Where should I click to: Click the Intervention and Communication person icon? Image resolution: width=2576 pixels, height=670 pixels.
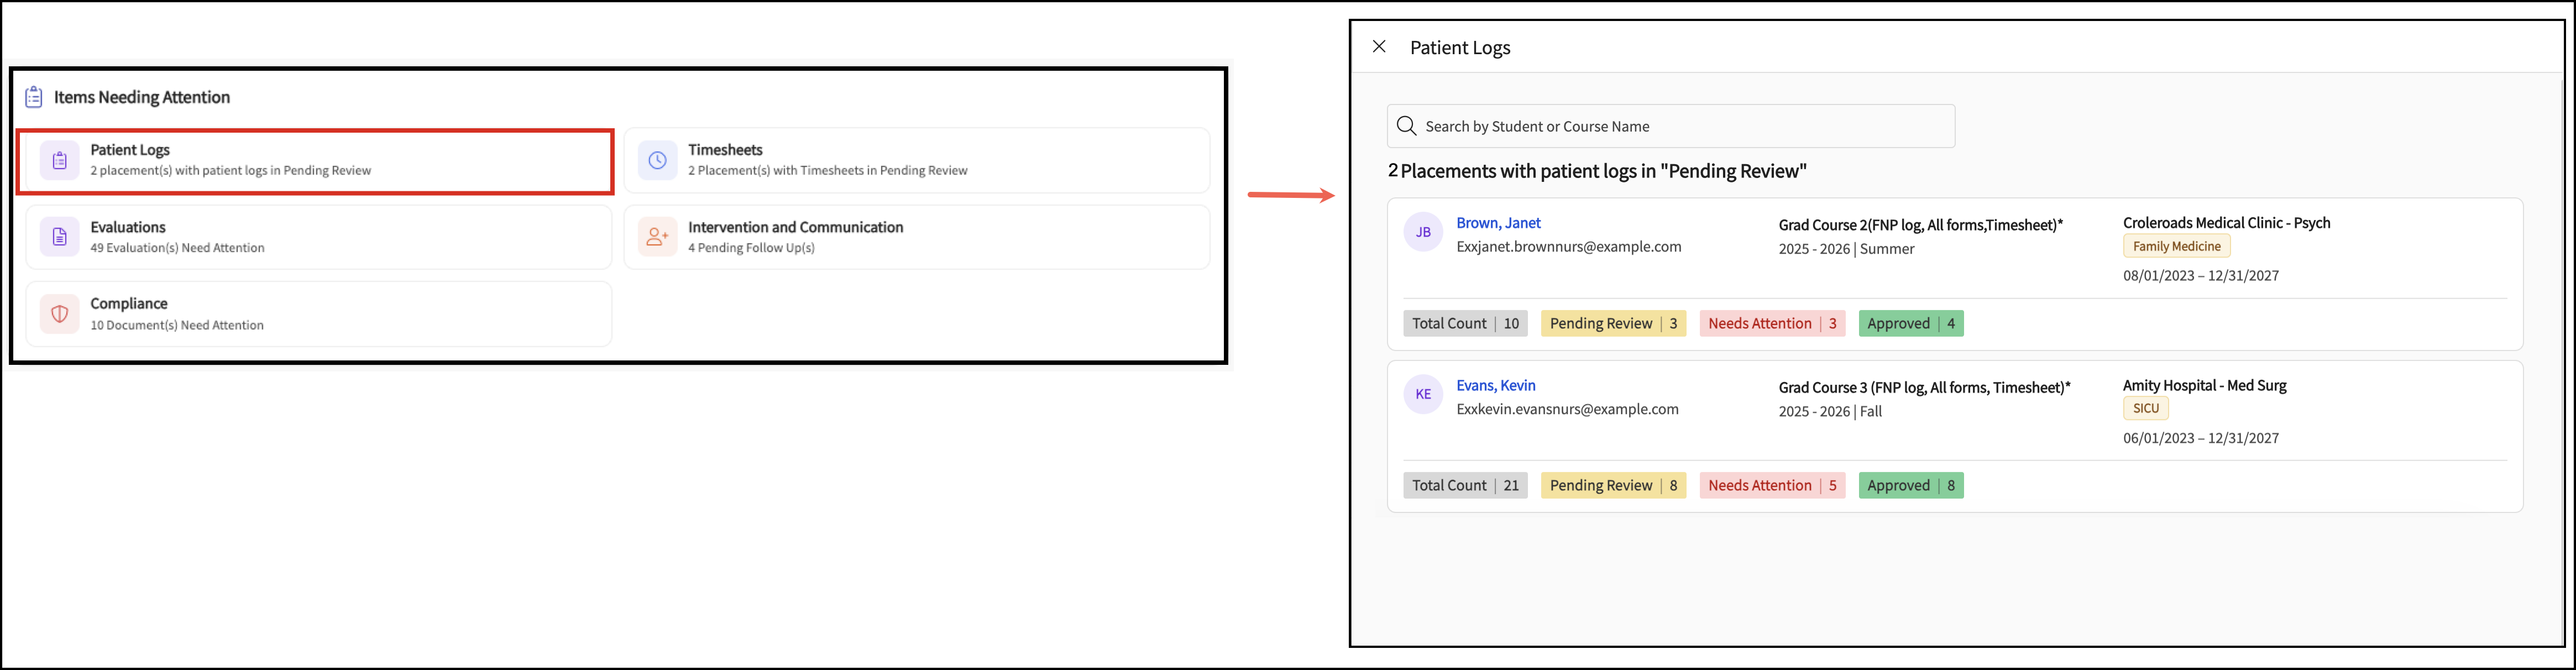[657, 237]
